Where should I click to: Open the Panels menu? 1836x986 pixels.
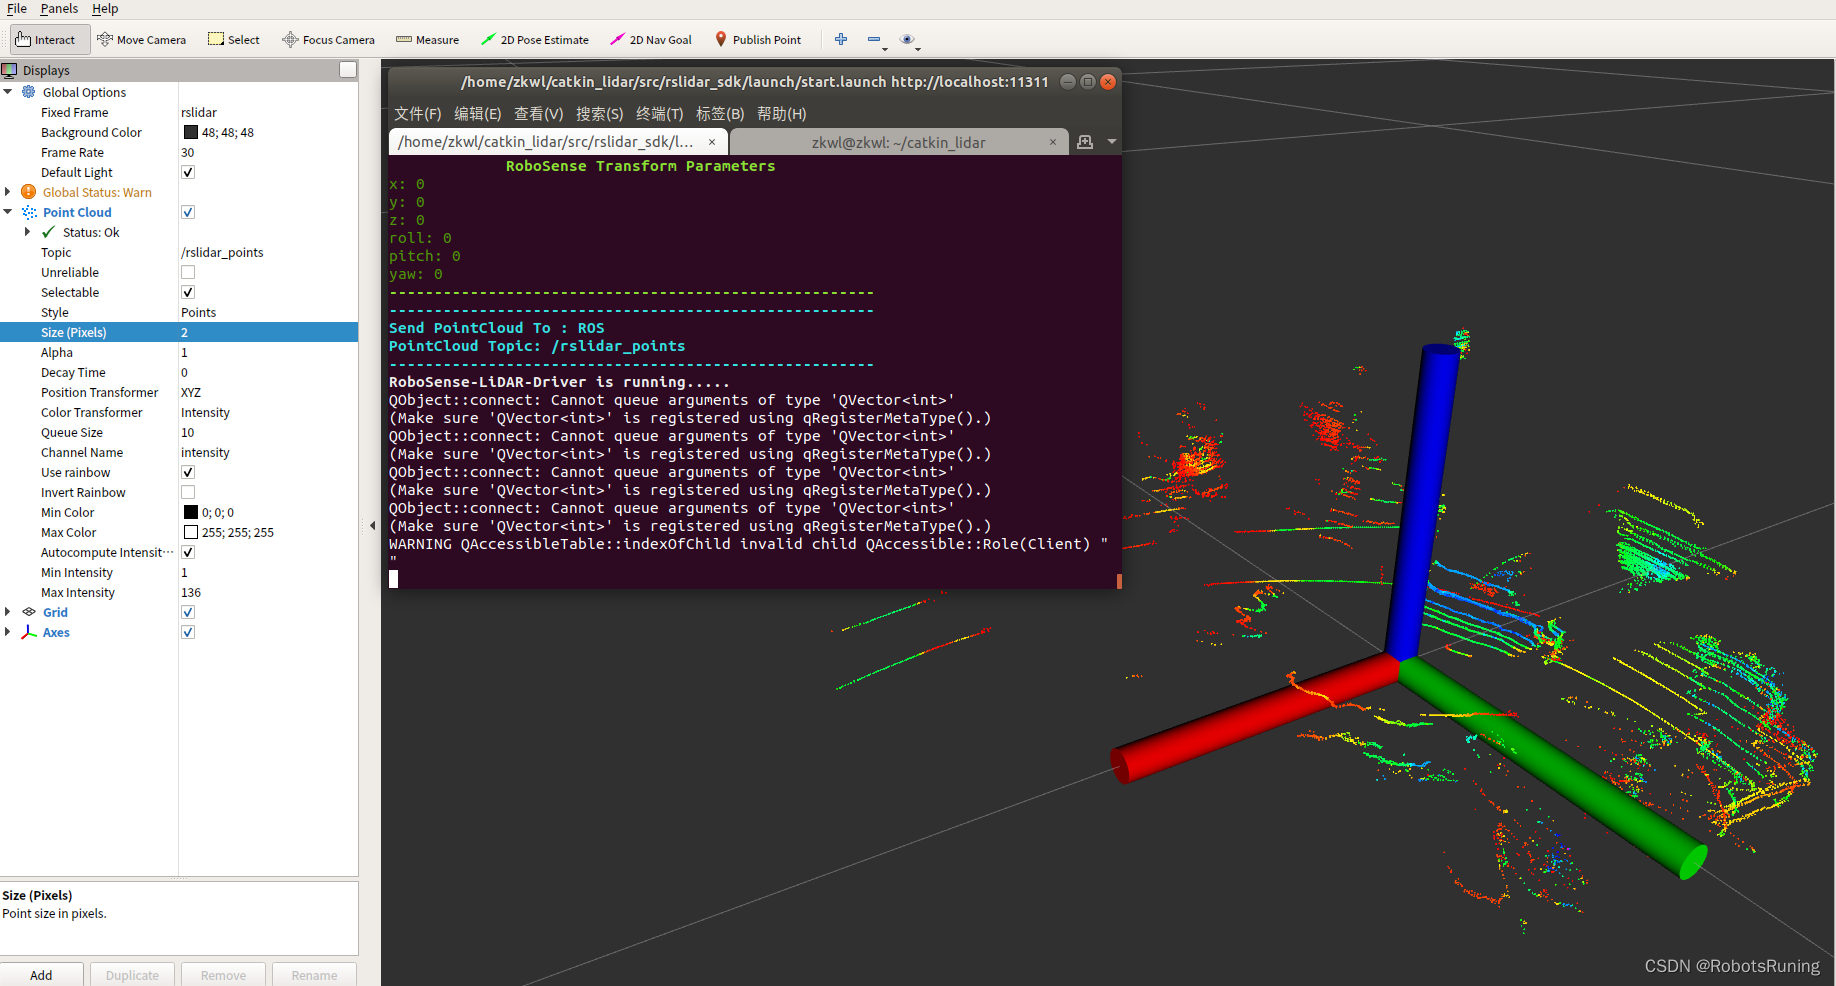pos(59,9)
